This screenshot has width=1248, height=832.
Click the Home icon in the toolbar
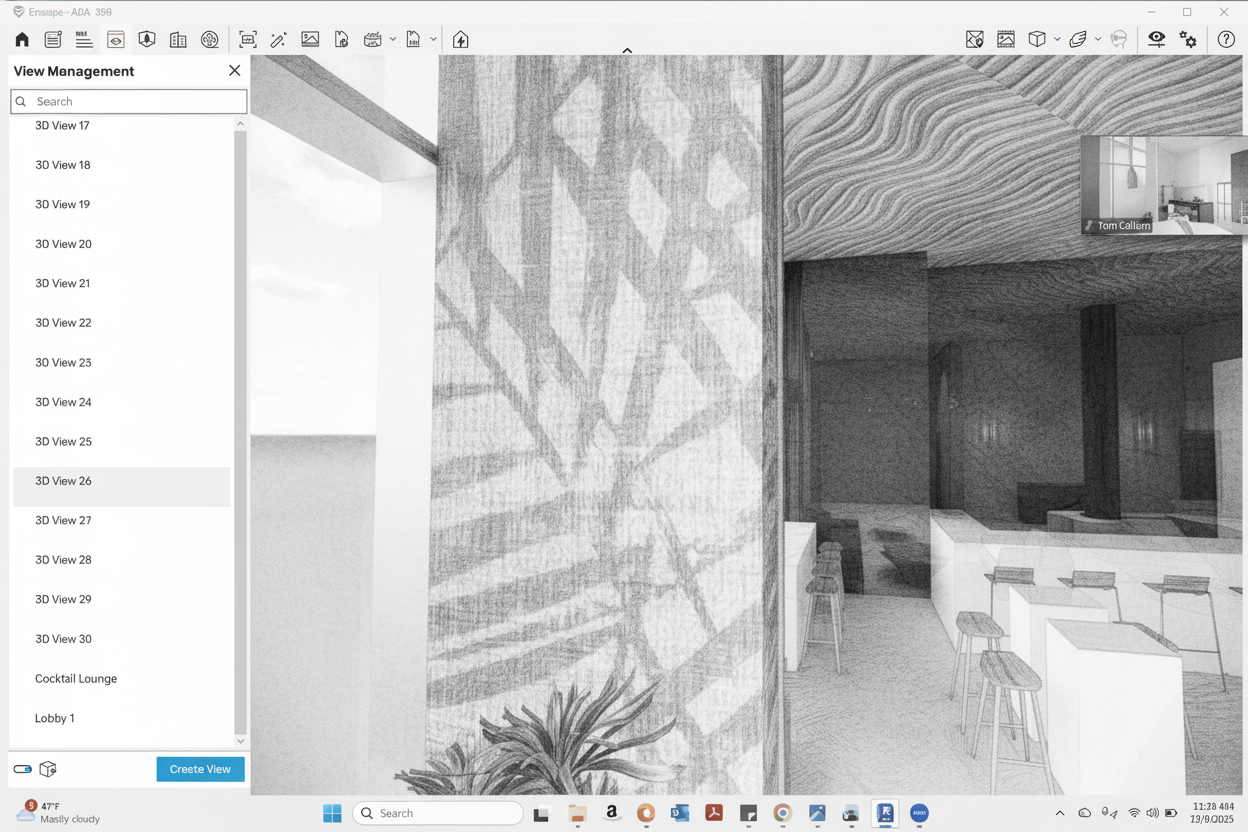click(x=22, y=40)
